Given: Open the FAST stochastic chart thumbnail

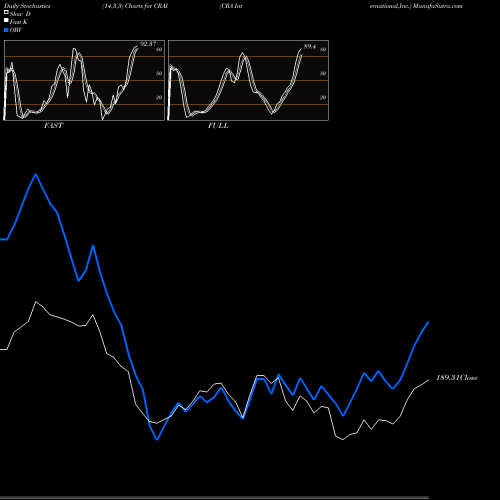Looking at the screenshot, I should pyautogui.click(x=84, y=80).
